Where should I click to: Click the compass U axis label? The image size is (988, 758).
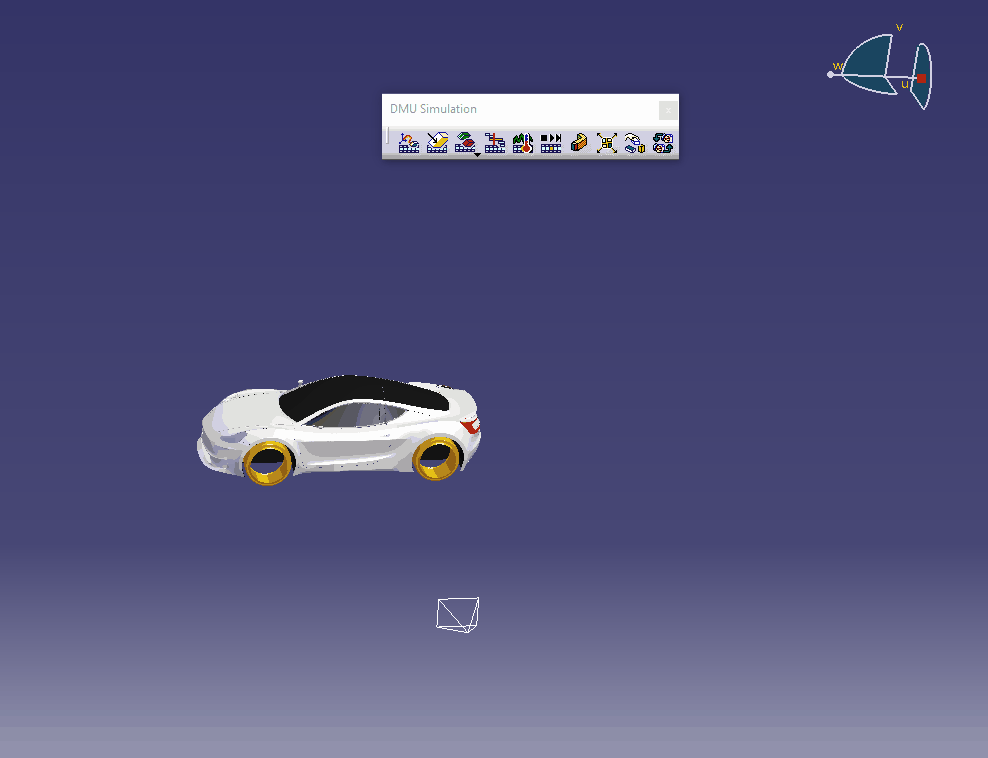(x=905, y=84)
